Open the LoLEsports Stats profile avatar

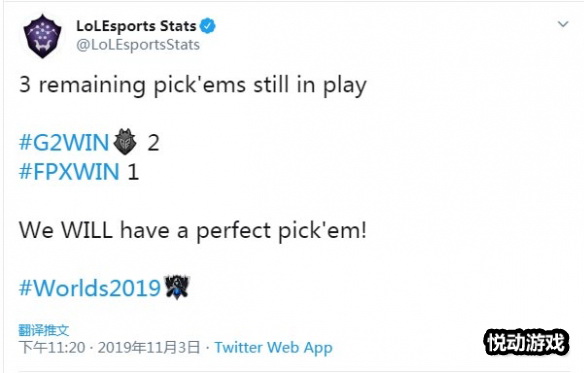click(42, 36)
